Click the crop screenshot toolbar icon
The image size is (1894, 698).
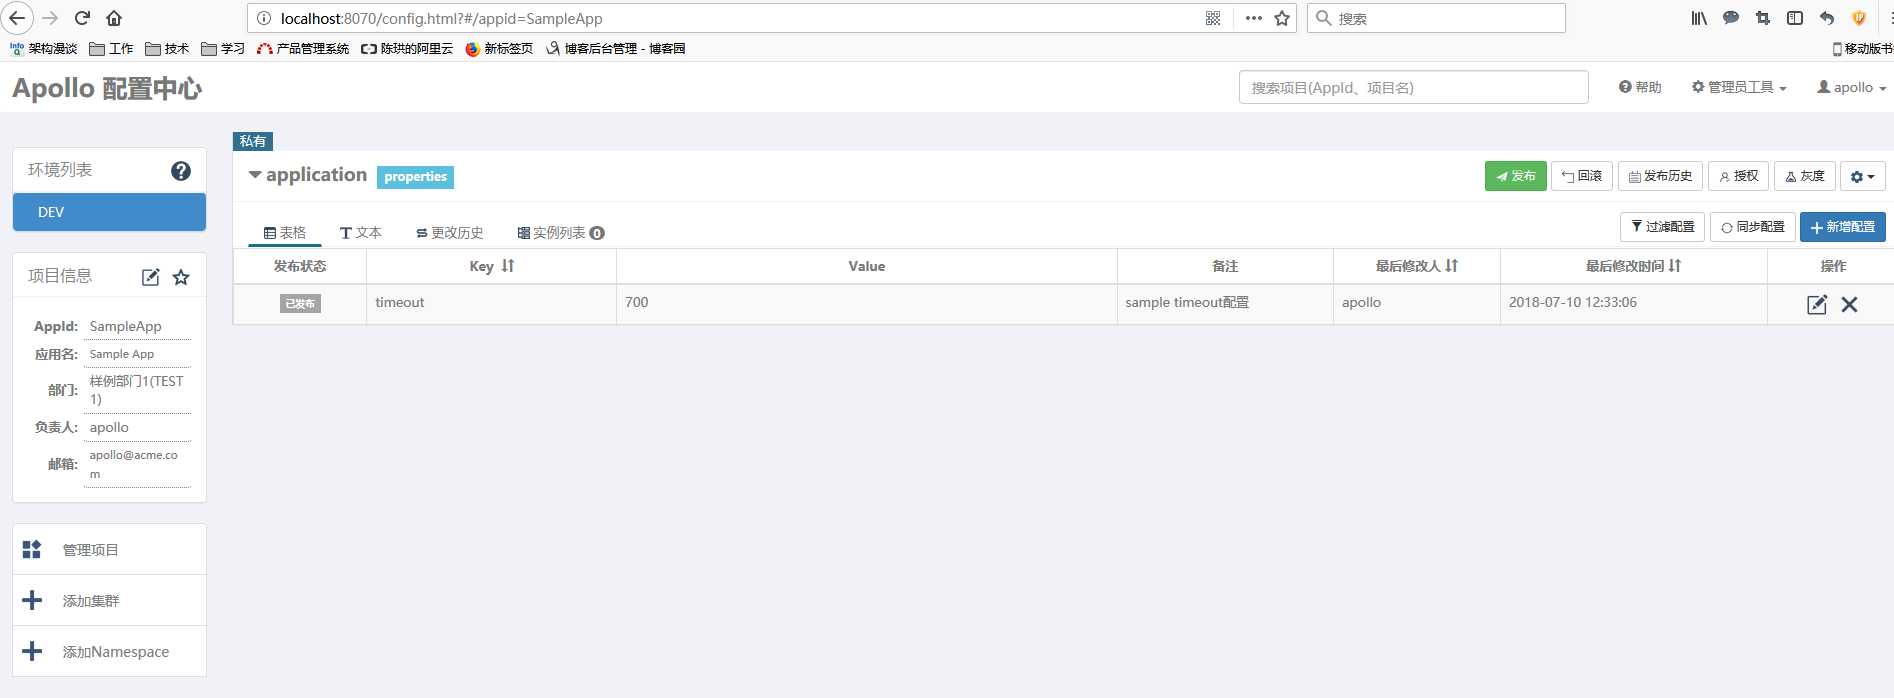(1763, 18)
